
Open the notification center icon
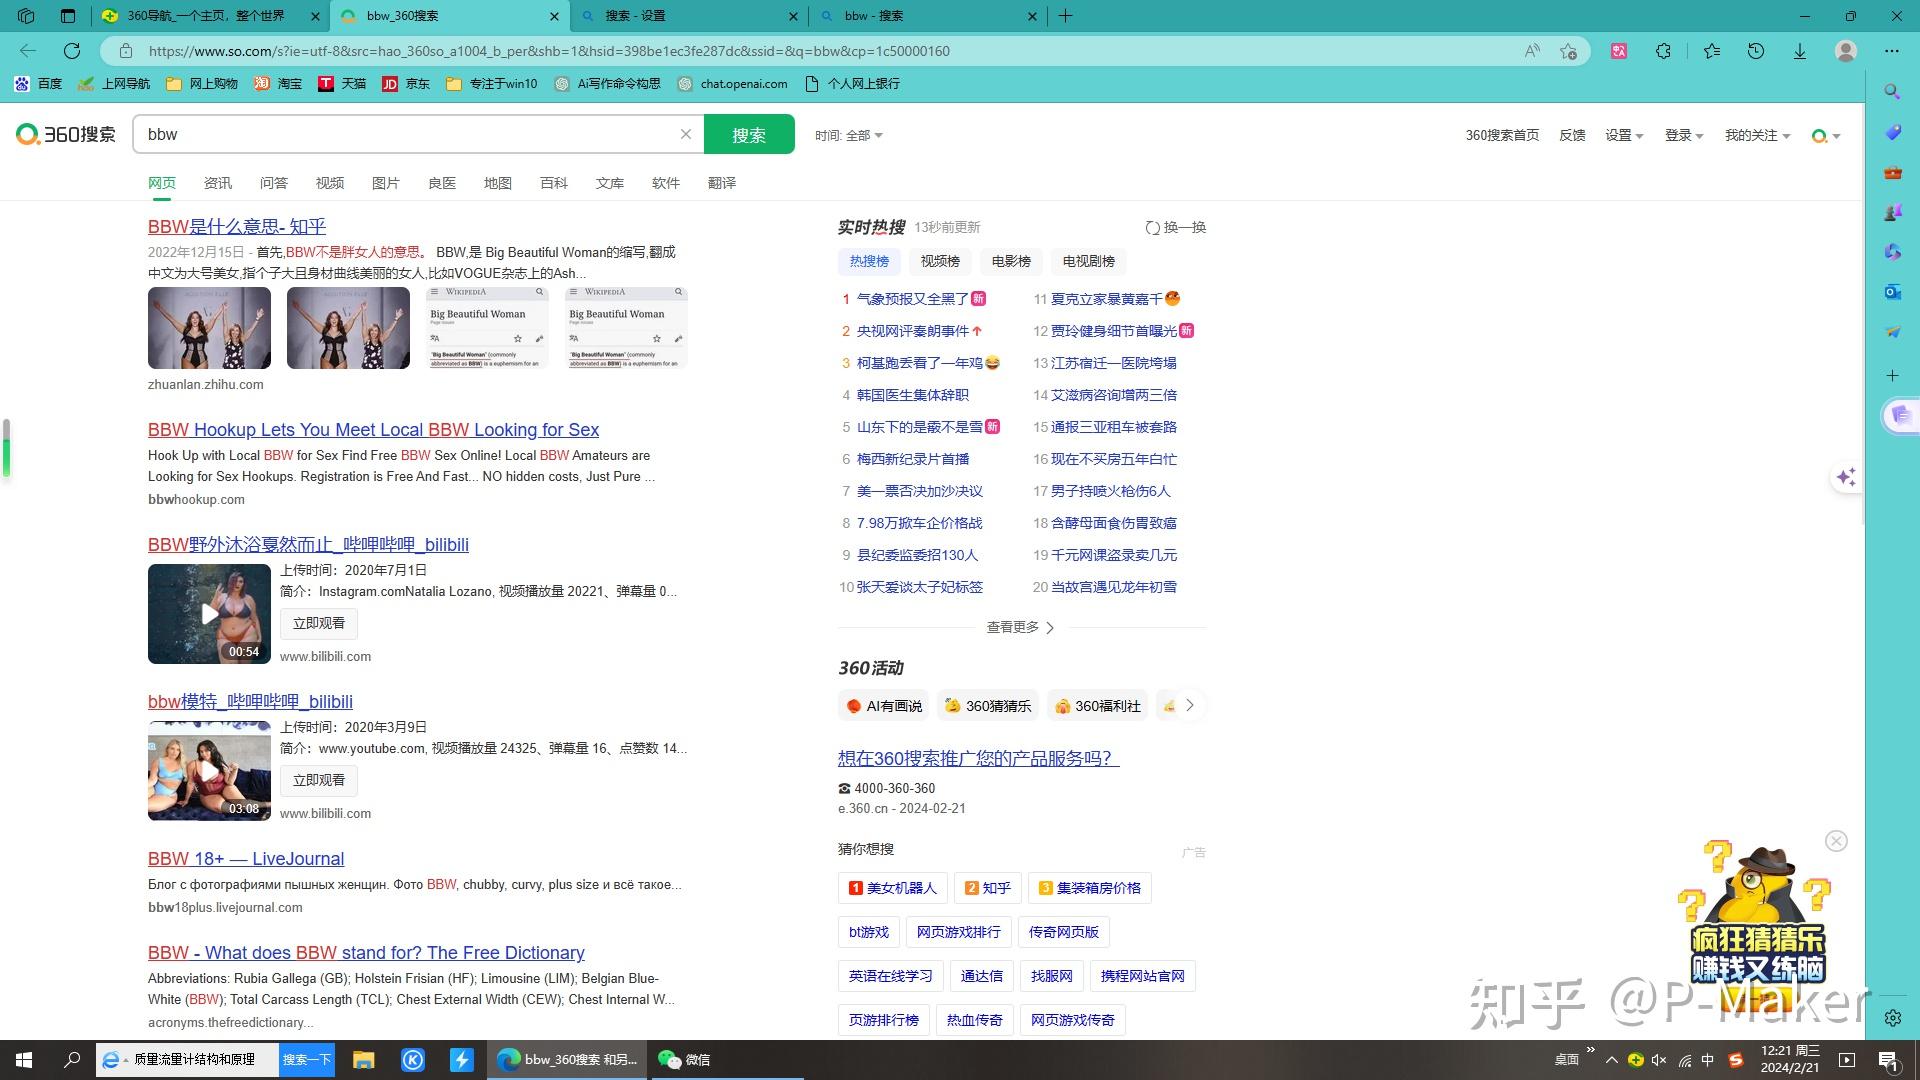click(x=1888, y=1060)
